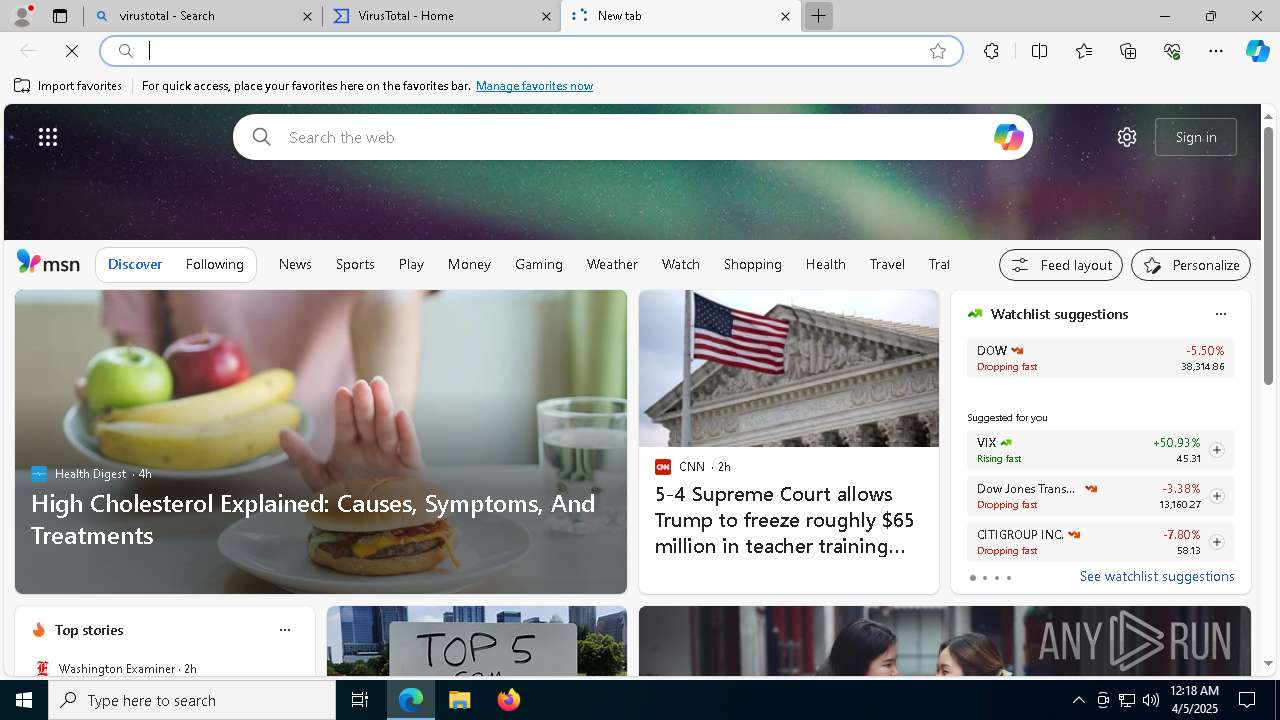Open the TOP 5 sign story thumbnail
The height and width of the screenshot is (720, 1280).
tap(477, 641)
